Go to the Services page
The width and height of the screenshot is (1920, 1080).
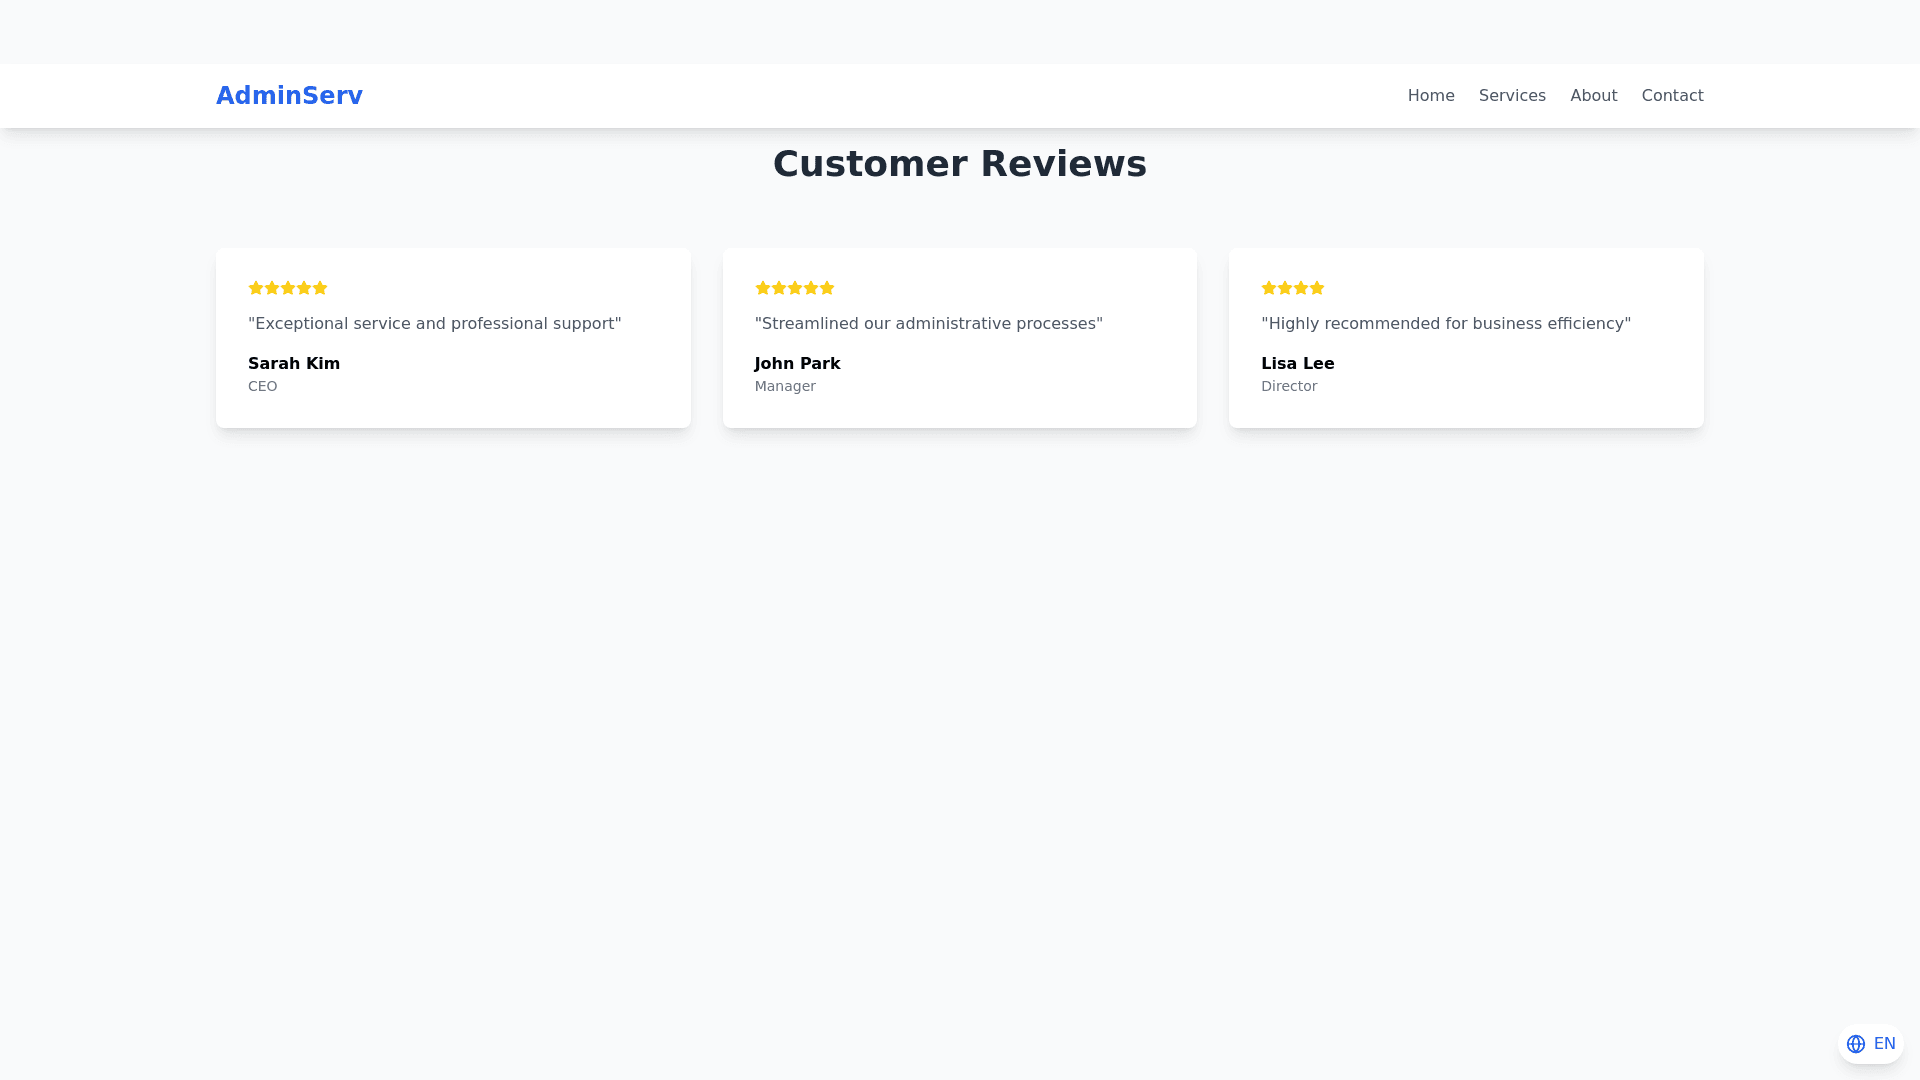[x=1512, y=96]
